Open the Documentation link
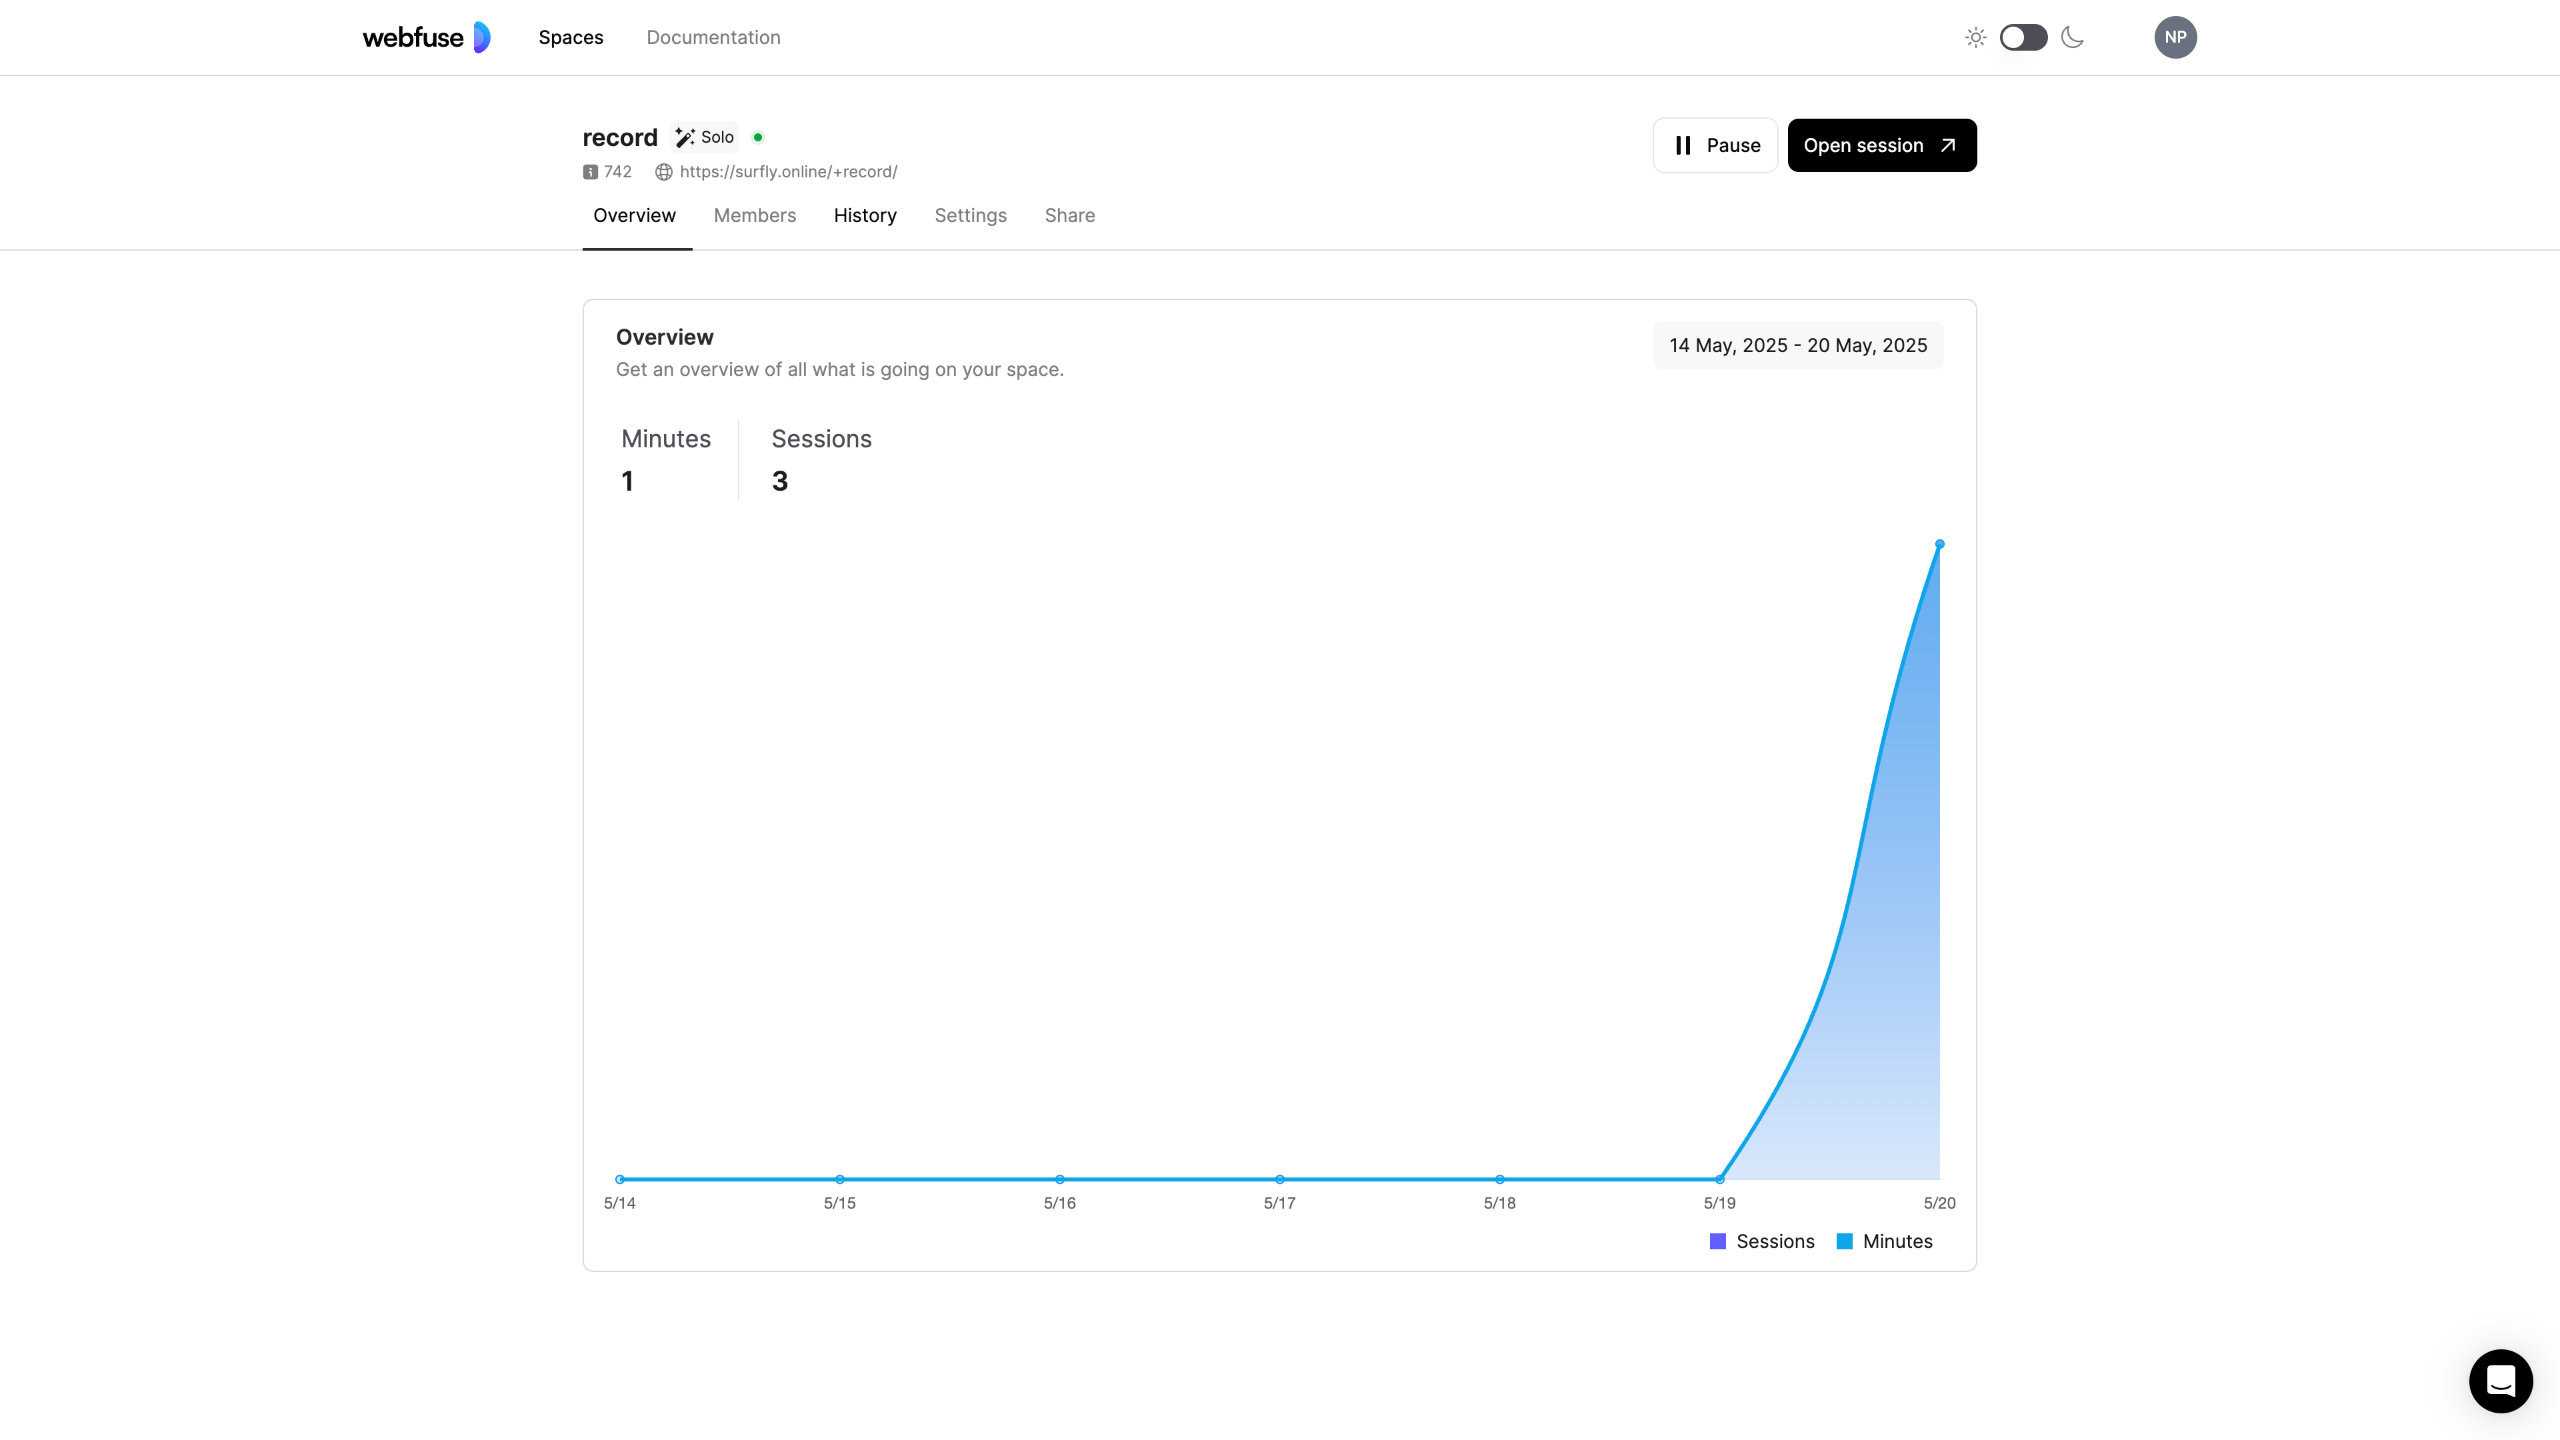The width and height of the screenshot is (2560, 1440). [713, 37]
